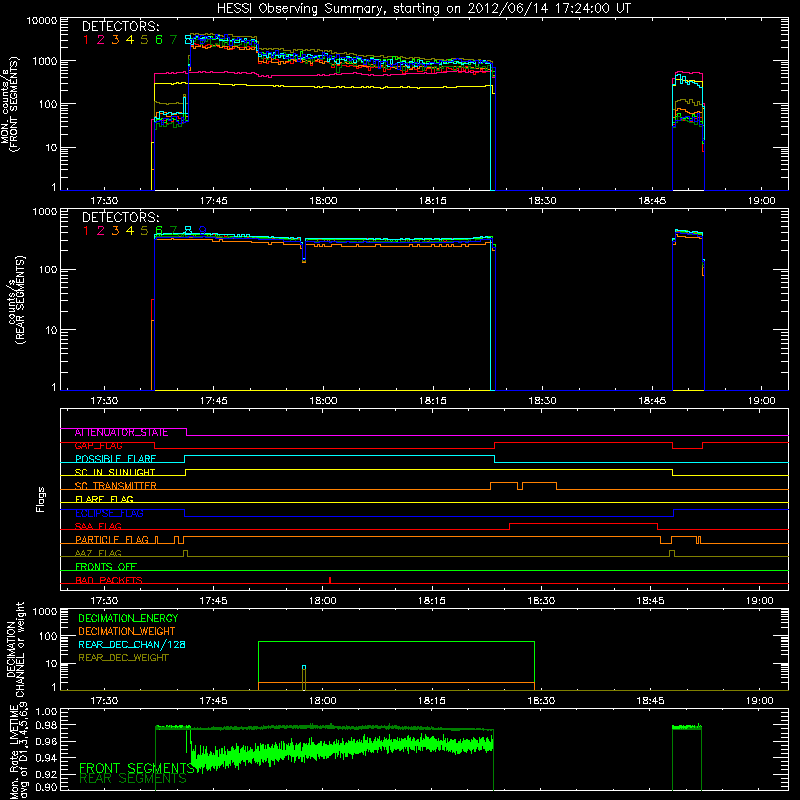Click the 18:30 tick label under the decimation plot
The height and width of the screenshot is (800, 800).
(541, 701)
